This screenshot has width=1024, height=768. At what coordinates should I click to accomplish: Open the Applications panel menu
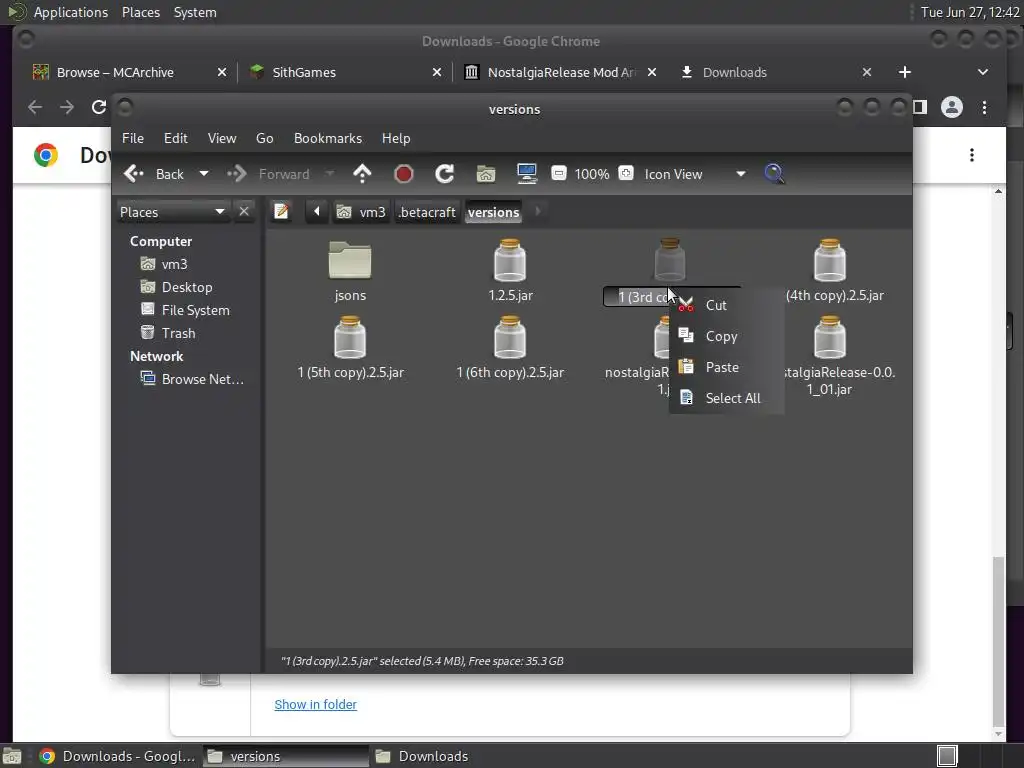71,12
